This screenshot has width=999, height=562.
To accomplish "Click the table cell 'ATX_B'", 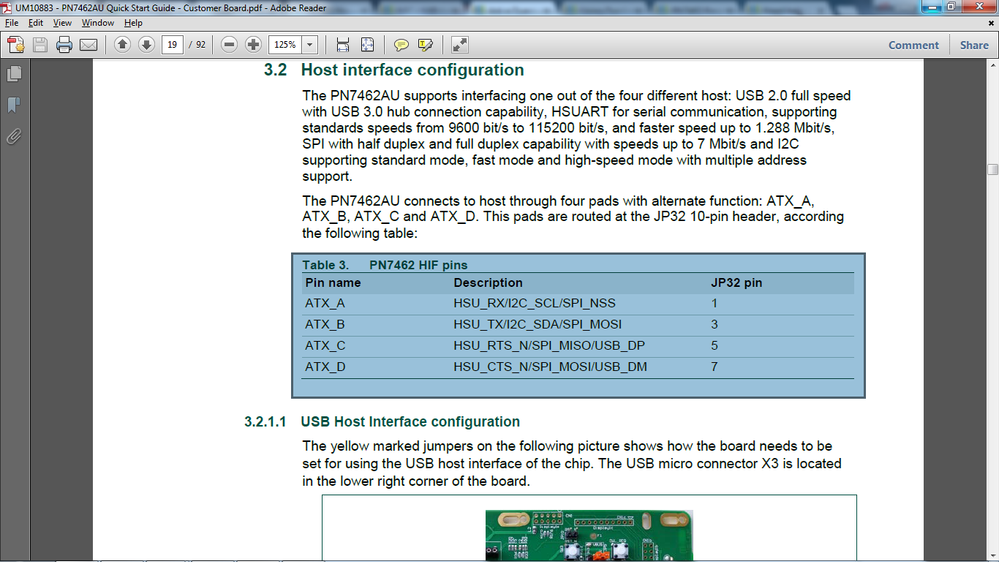I will click(325, 324).
